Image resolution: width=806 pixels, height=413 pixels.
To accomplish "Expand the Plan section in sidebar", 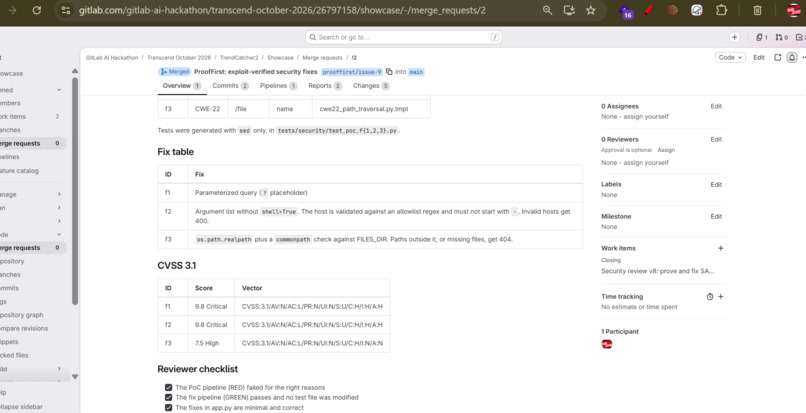I will pos(59,208).
